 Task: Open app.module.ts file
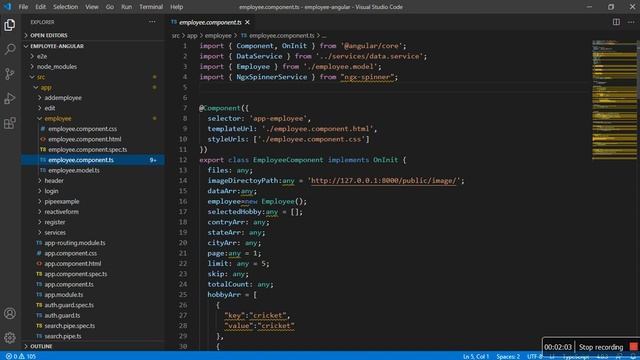(93, 295)
